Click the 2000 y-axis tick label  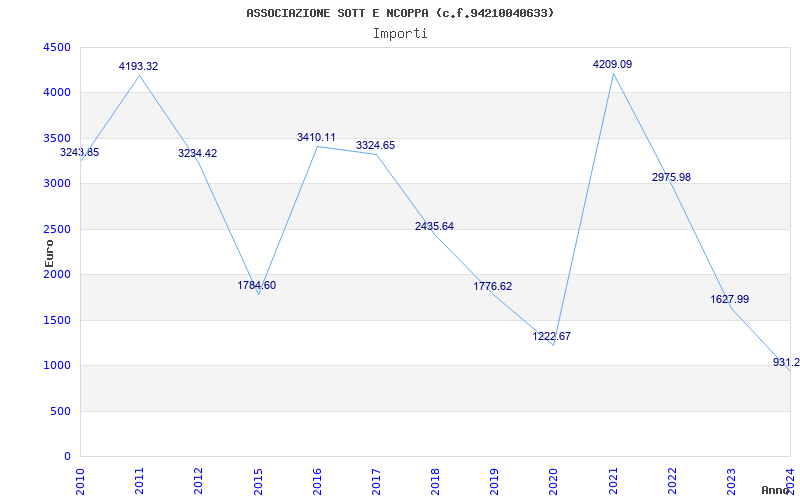(57, 274)
